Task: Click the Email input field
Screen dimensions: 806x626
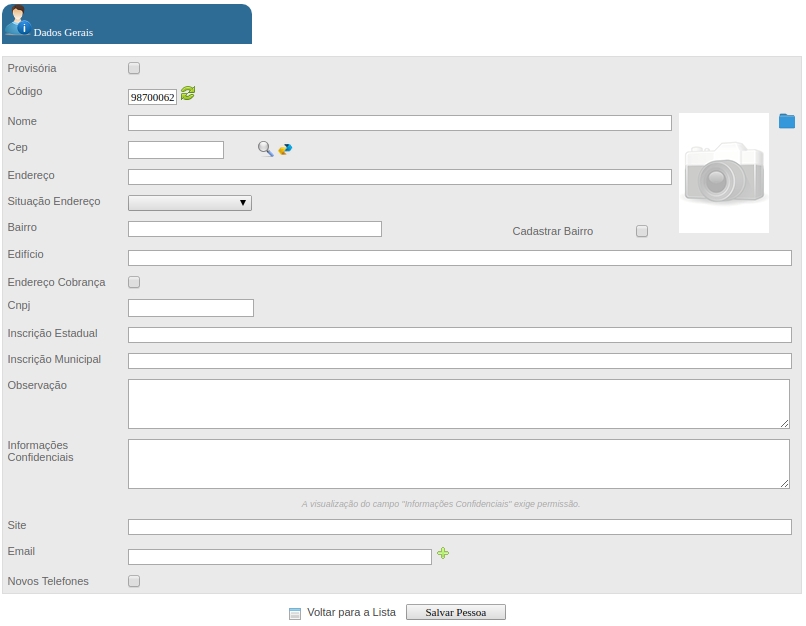Action: (x=280, y=557)
